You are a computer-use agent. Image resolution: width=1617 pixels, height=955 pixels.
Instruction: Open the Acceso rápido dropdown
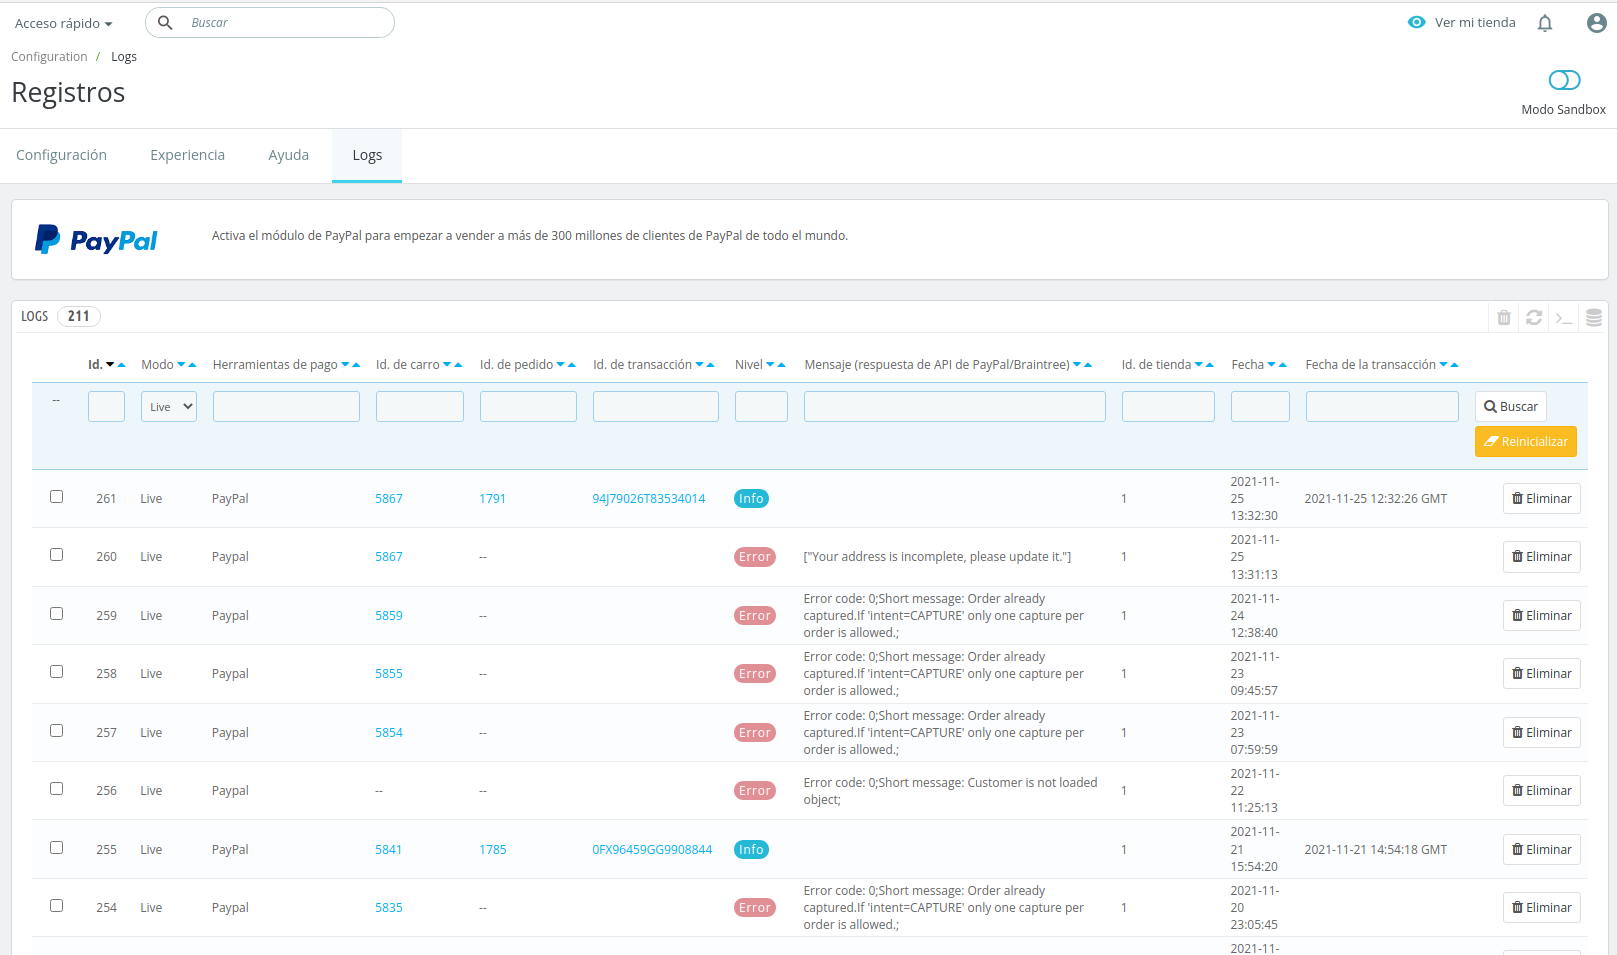coord(63,23)
